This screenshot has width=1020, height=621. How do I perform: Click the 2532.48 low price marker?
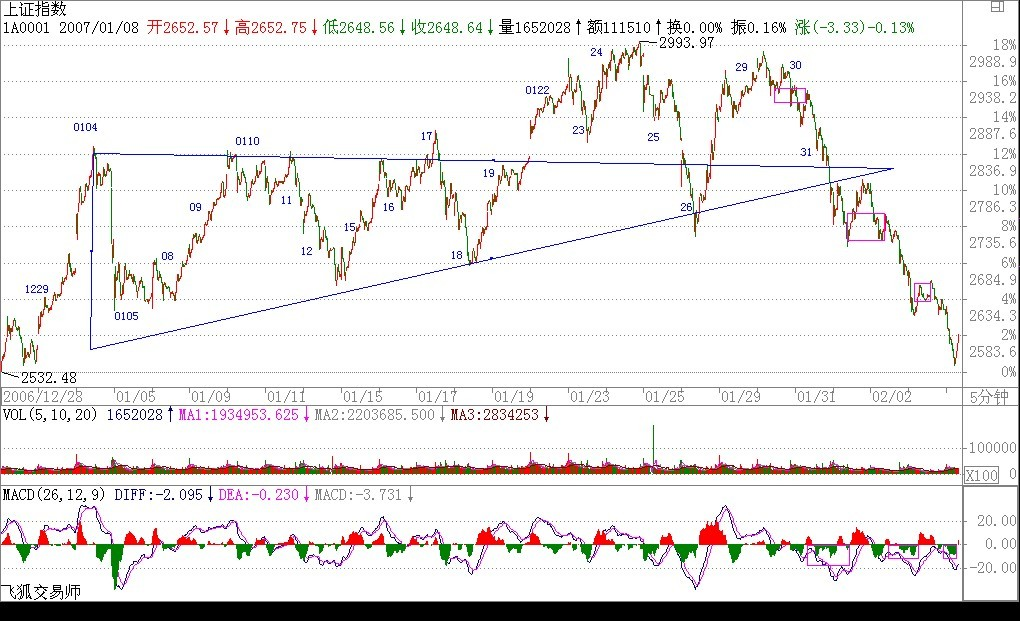pos(48,378)
